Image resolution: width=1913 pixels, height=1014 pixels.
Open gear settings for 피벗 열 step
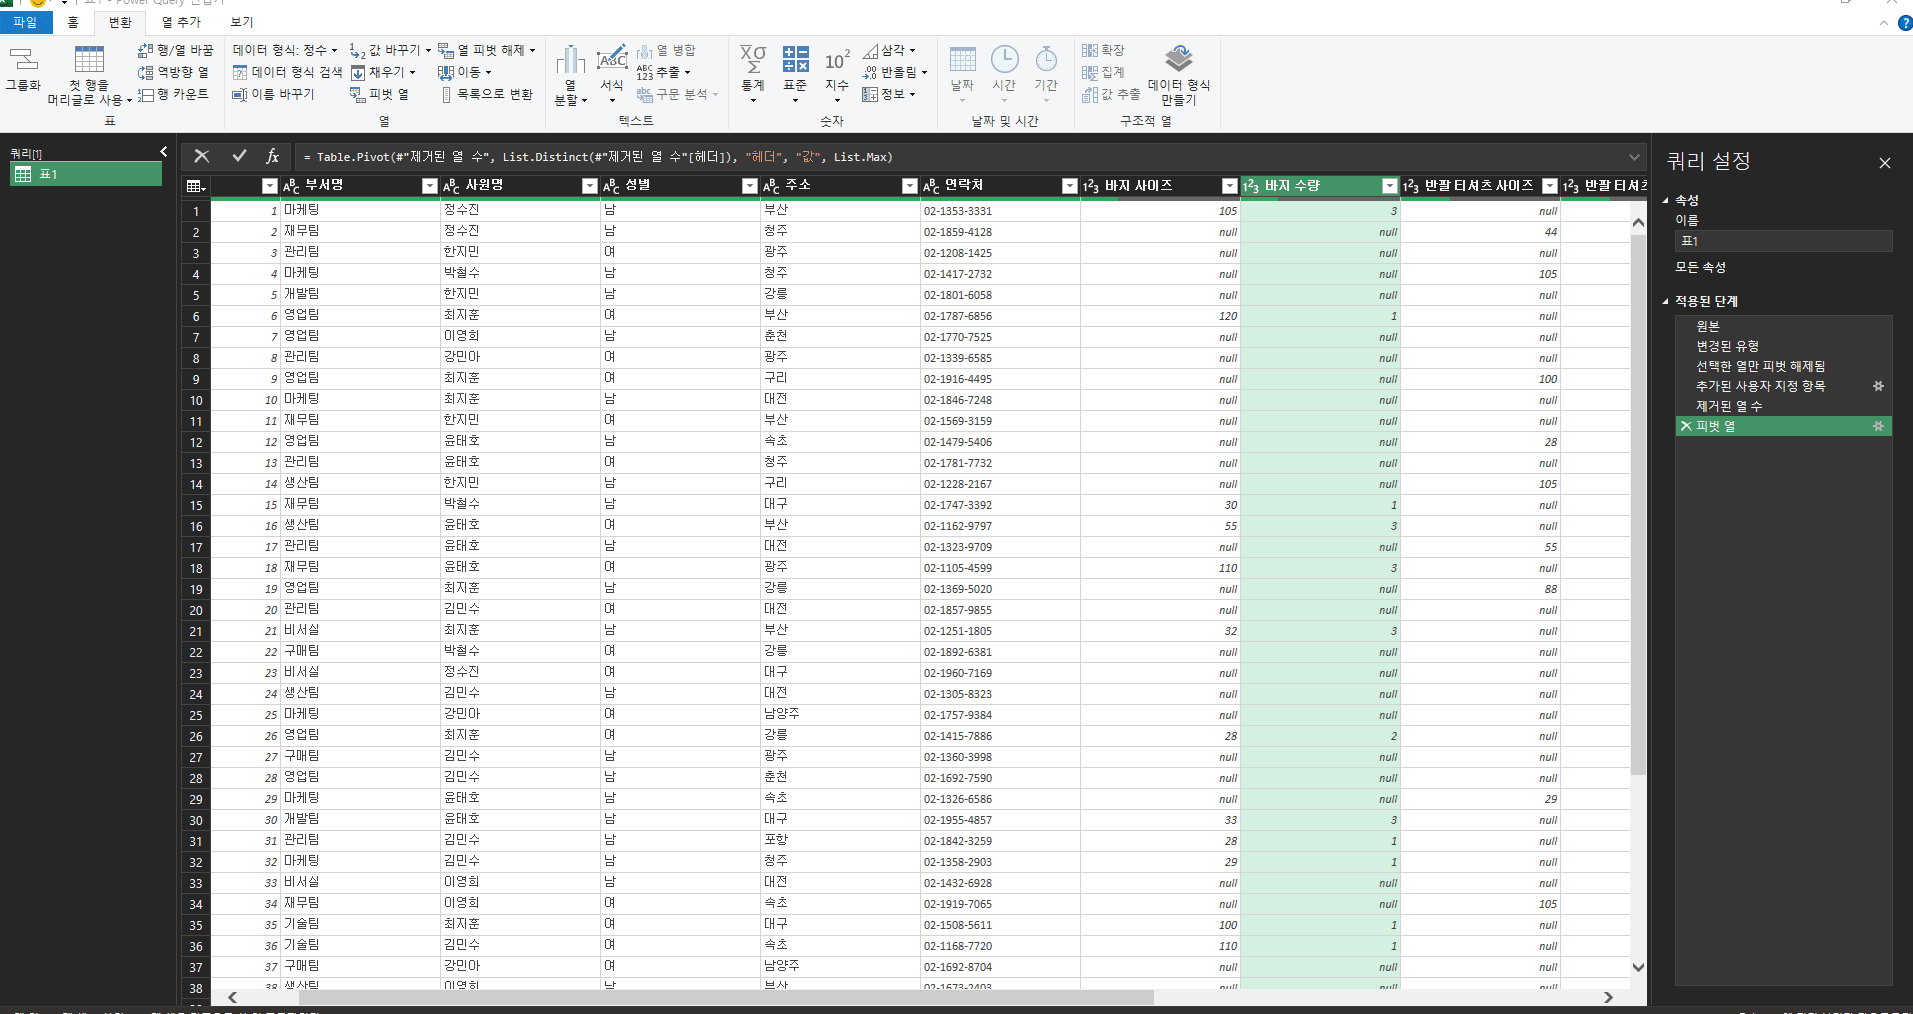coord(1878,426)
